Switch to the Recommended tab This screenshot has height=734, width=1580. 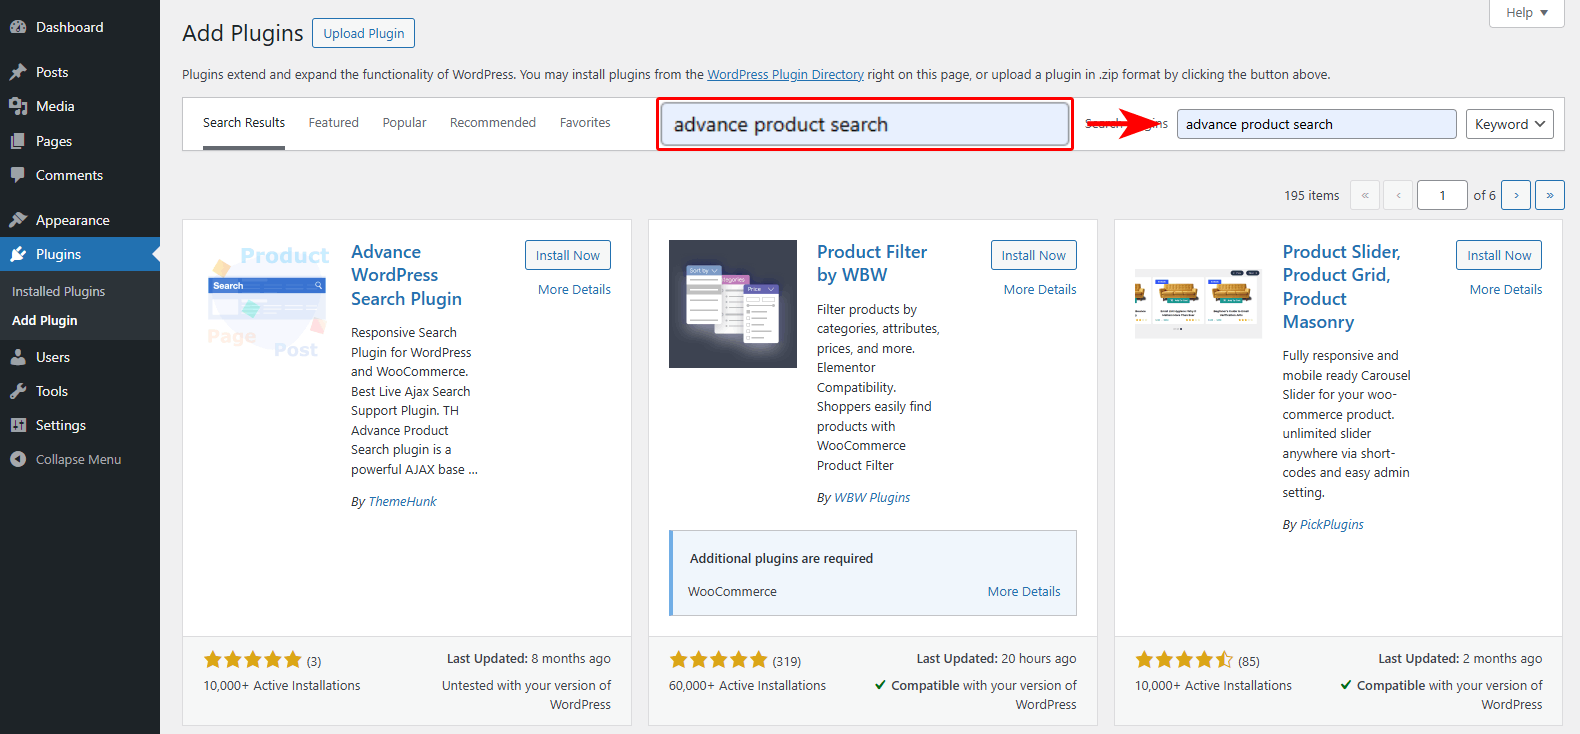[493, 123]
